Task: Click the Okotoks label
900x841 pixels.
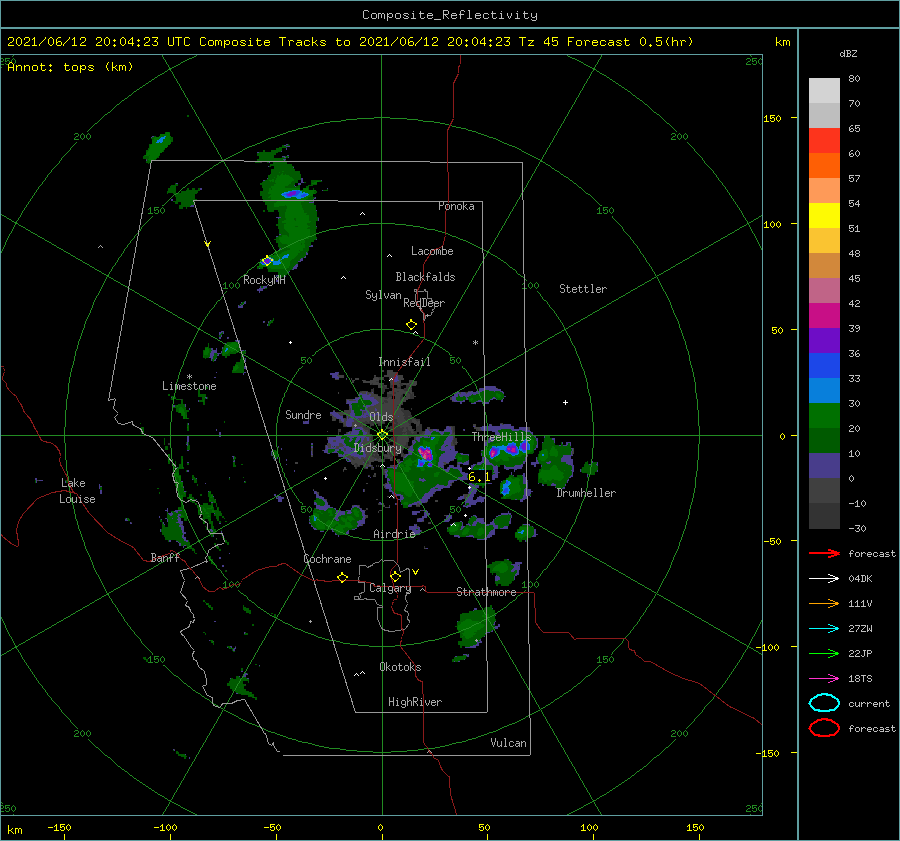Action: (x=400, y=667)
